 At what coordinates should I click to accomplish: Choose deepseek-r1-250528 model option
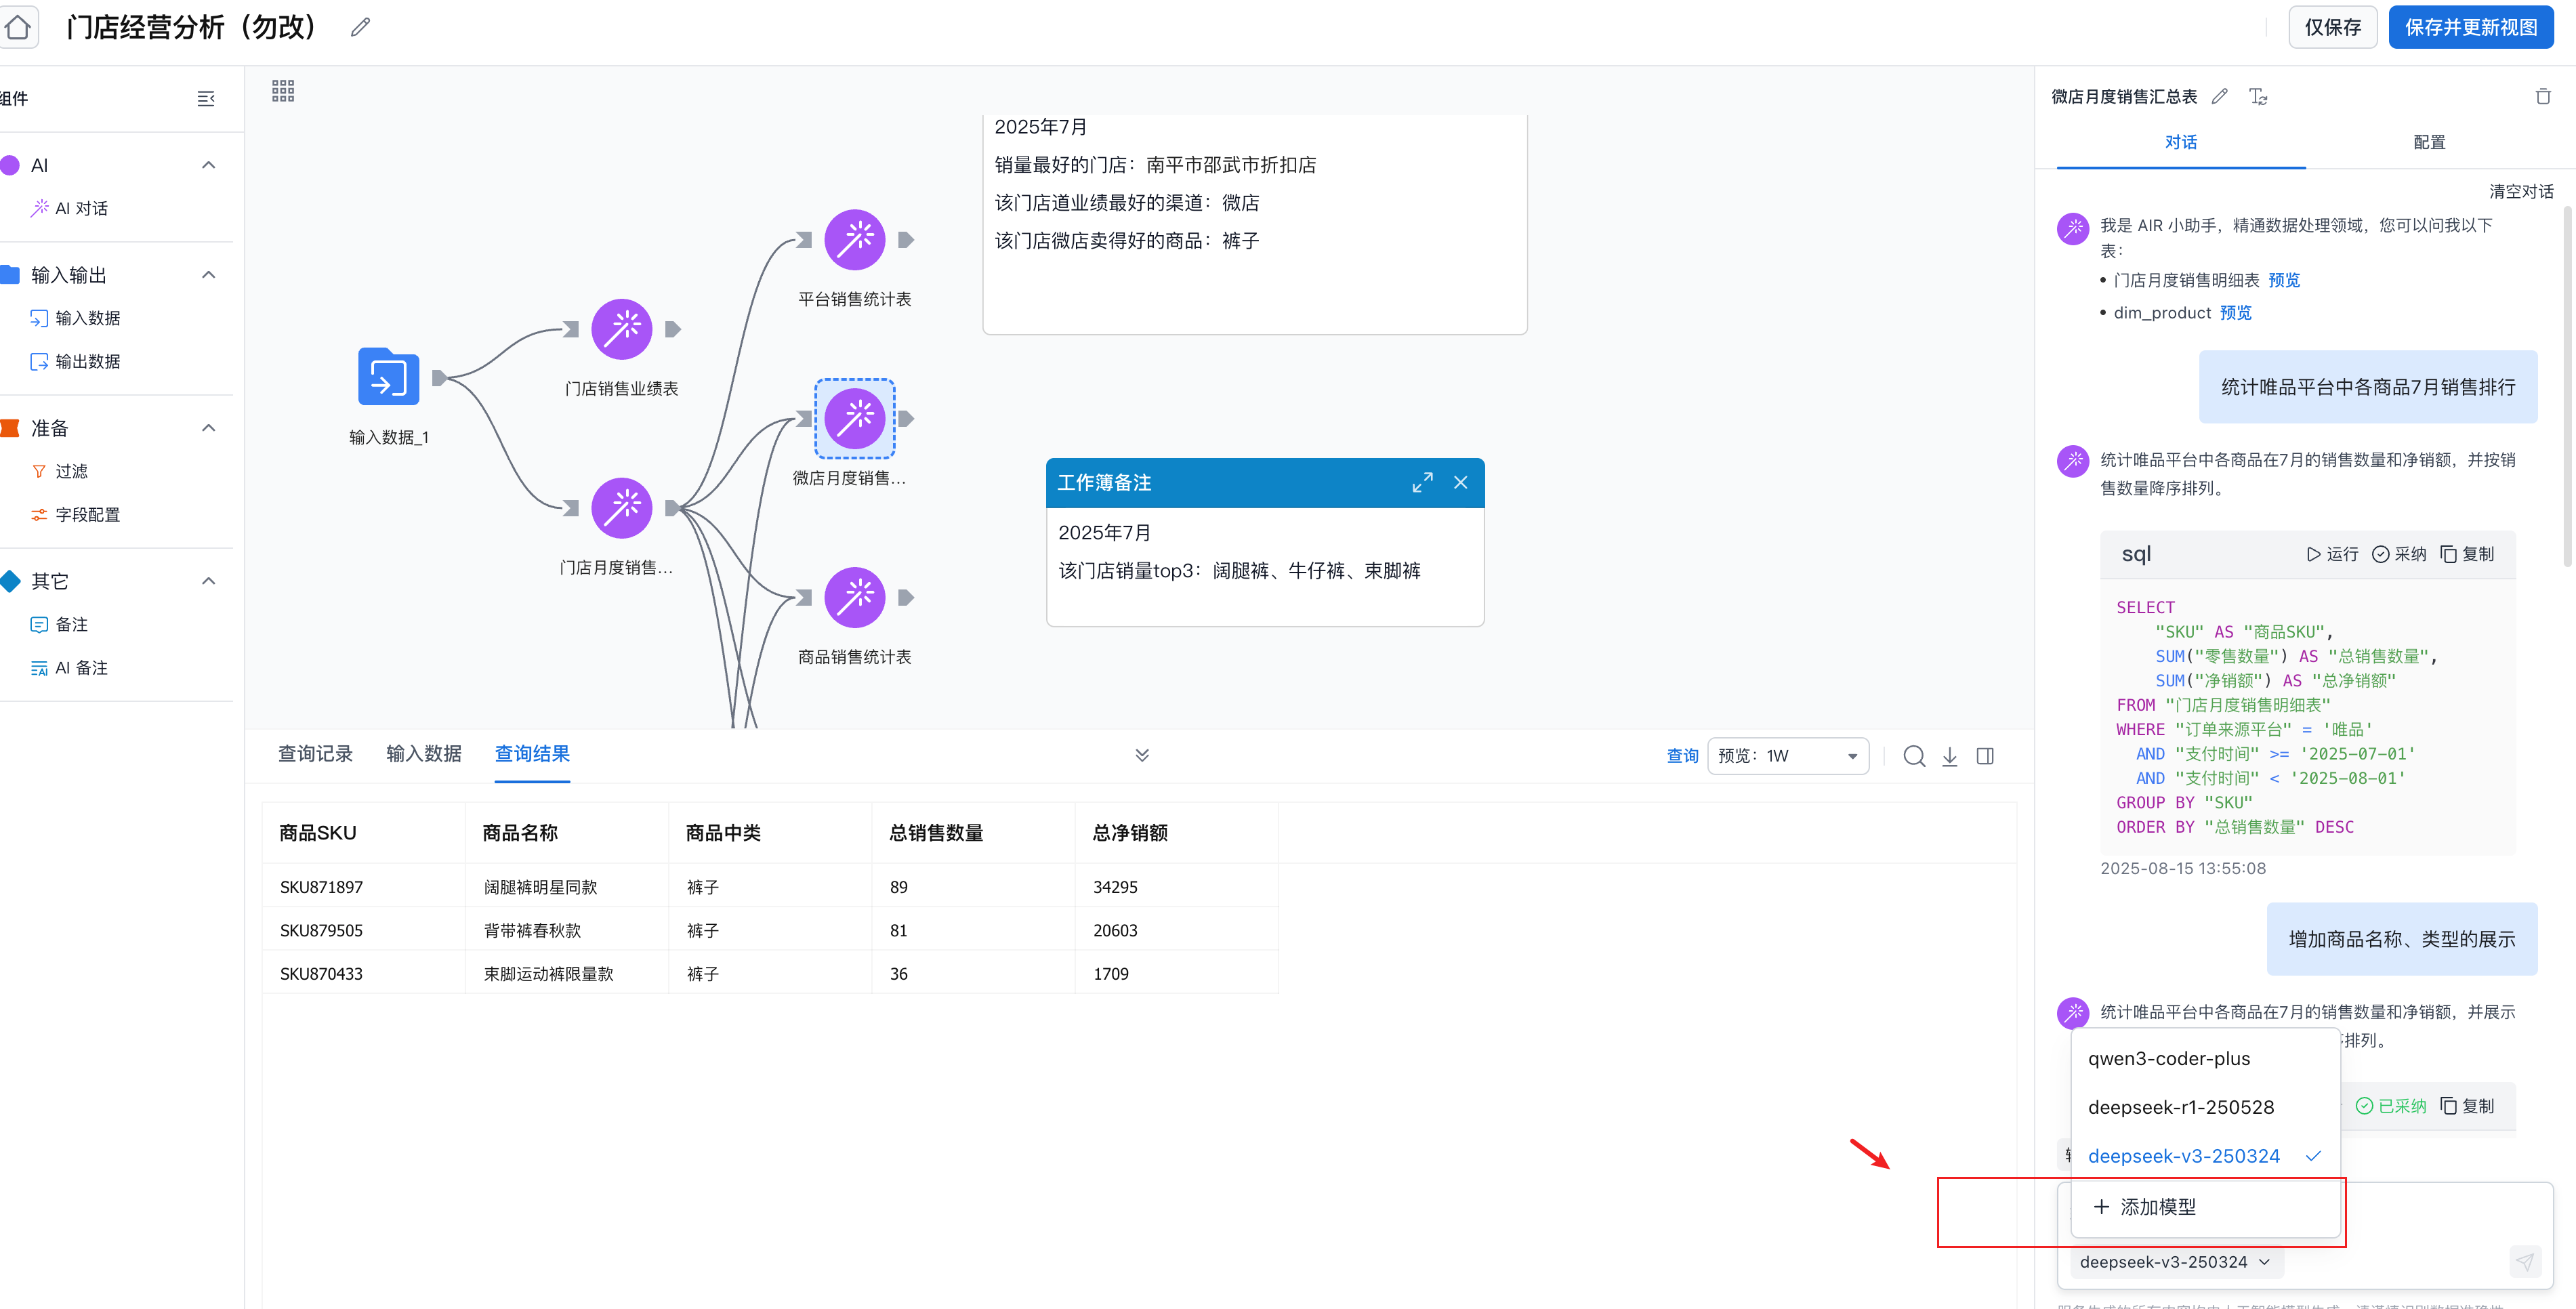click(2180, 1107)
